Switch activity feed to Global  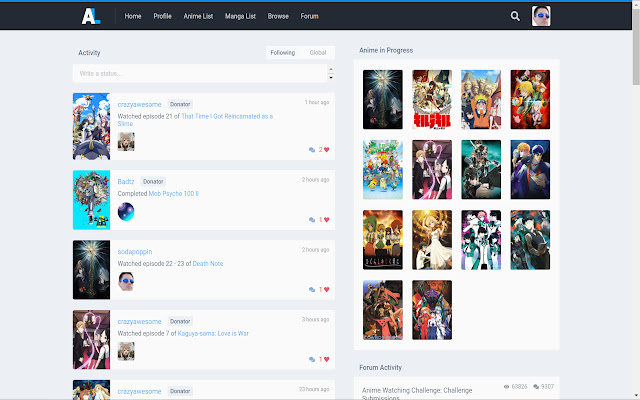point(318,53)
